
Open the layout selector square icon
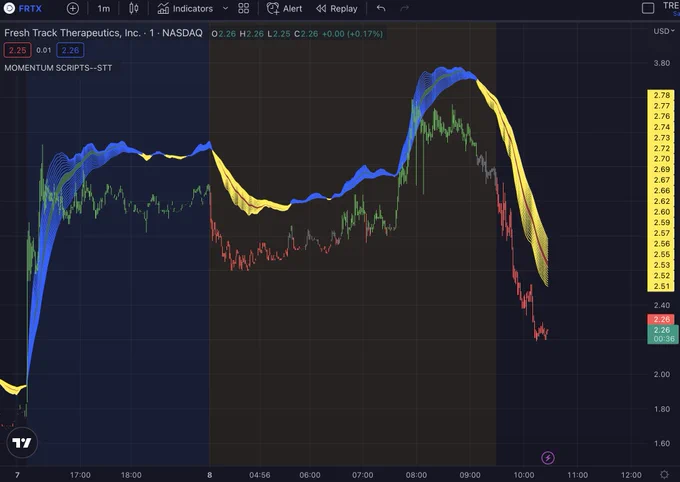coord(648,8)
